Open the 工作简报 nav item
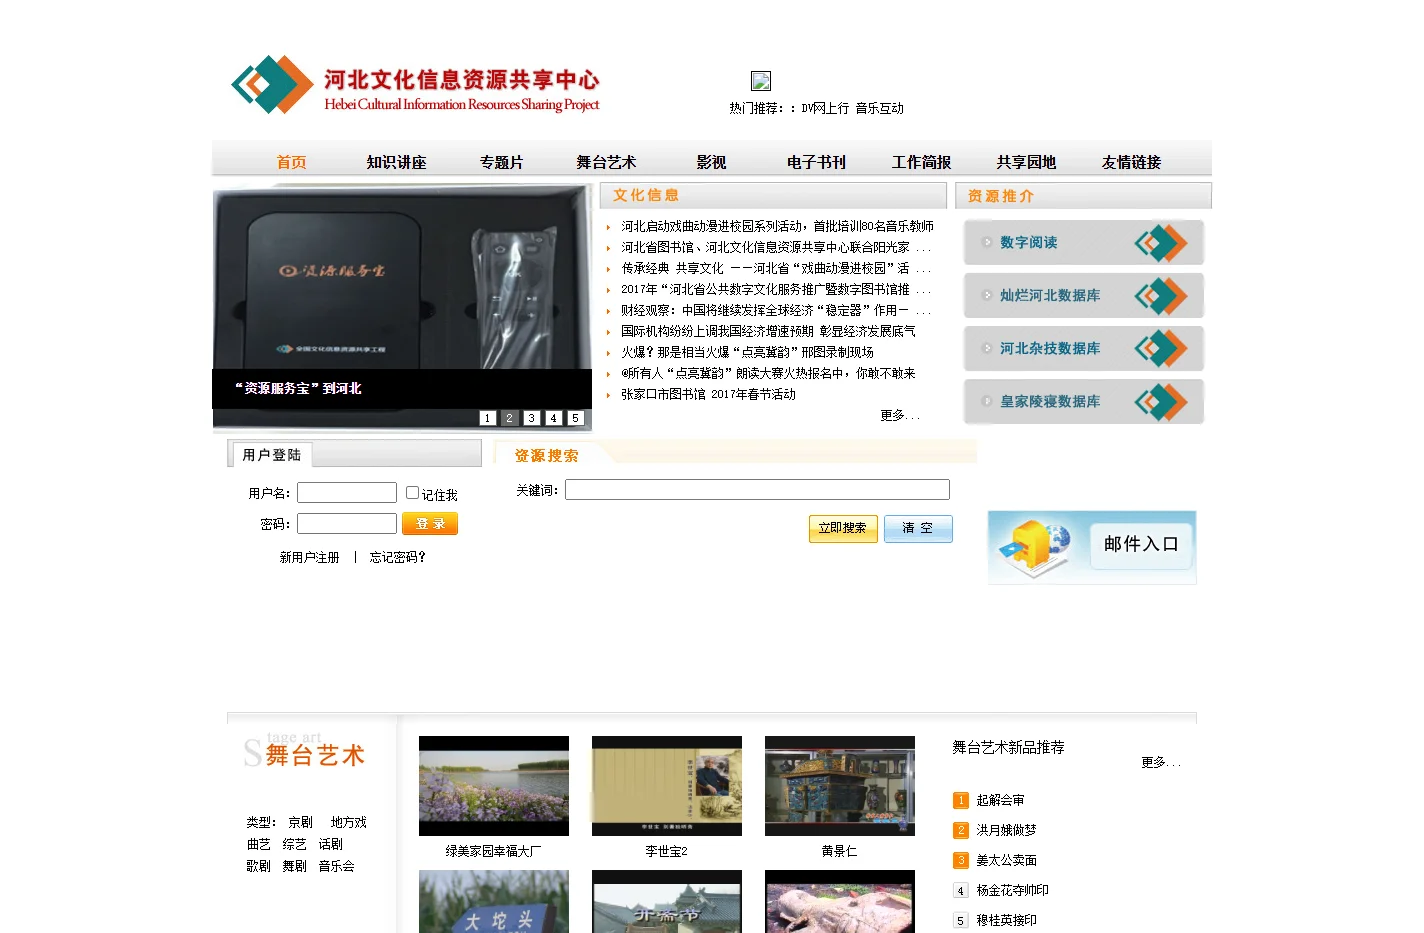The height and width of the screenshot is (933, 1424). (921, 162)
